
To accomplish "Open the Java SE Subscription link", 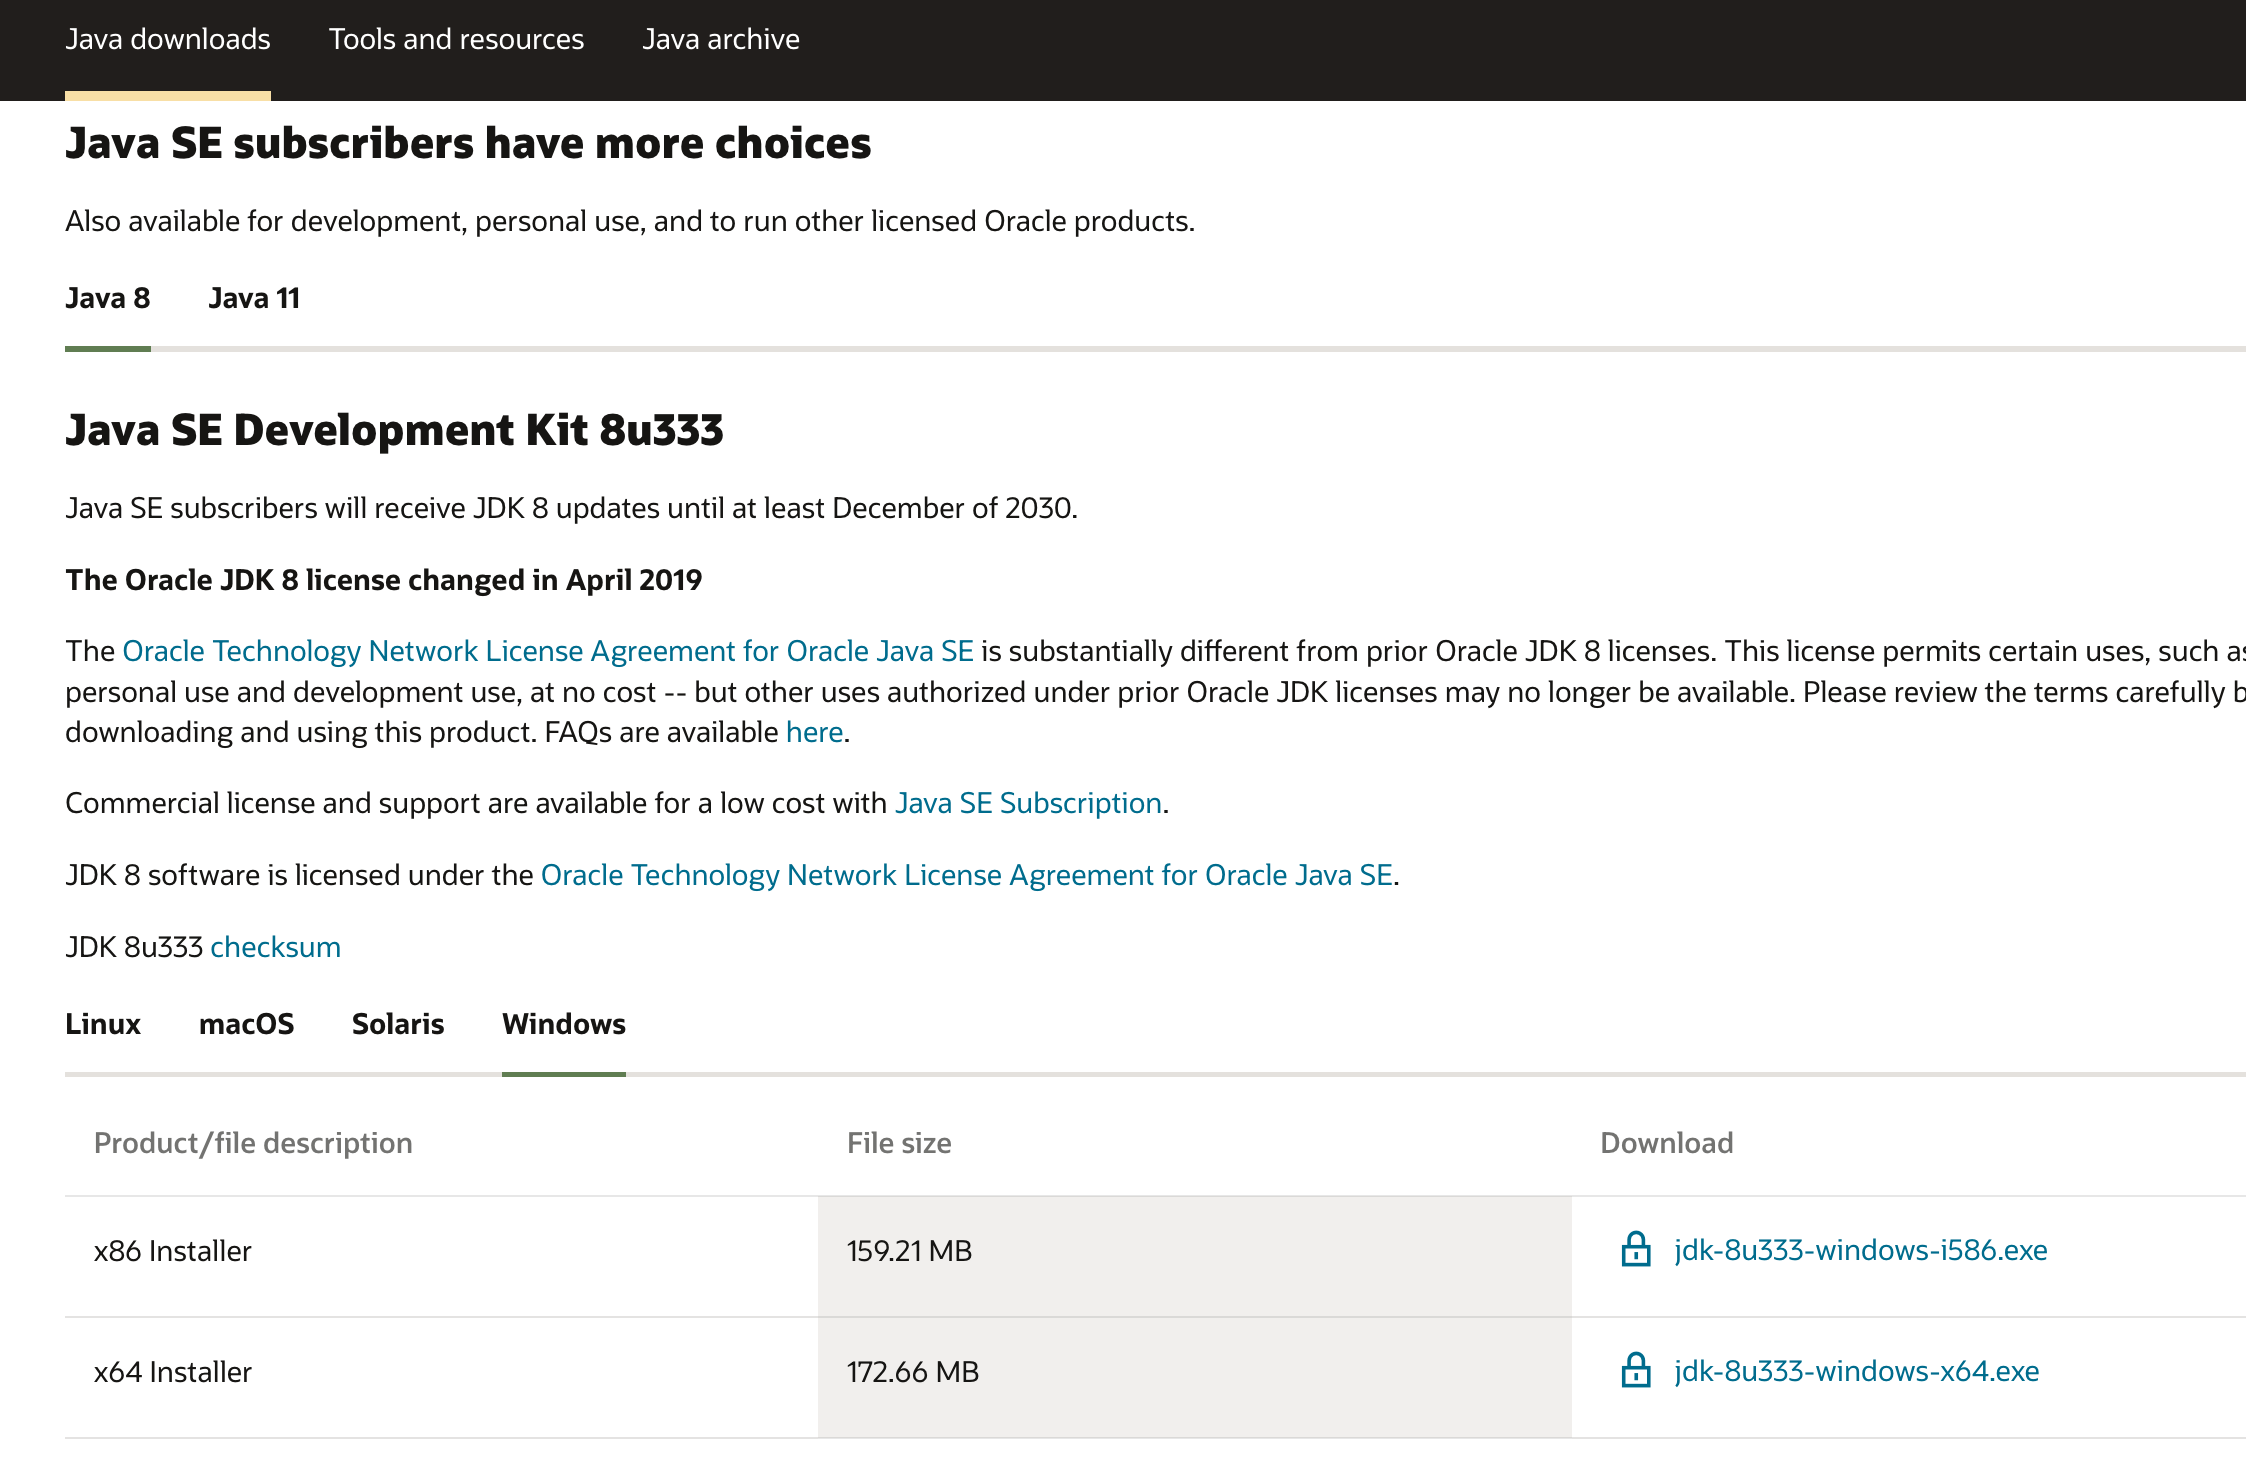I will click(1028, 804).
